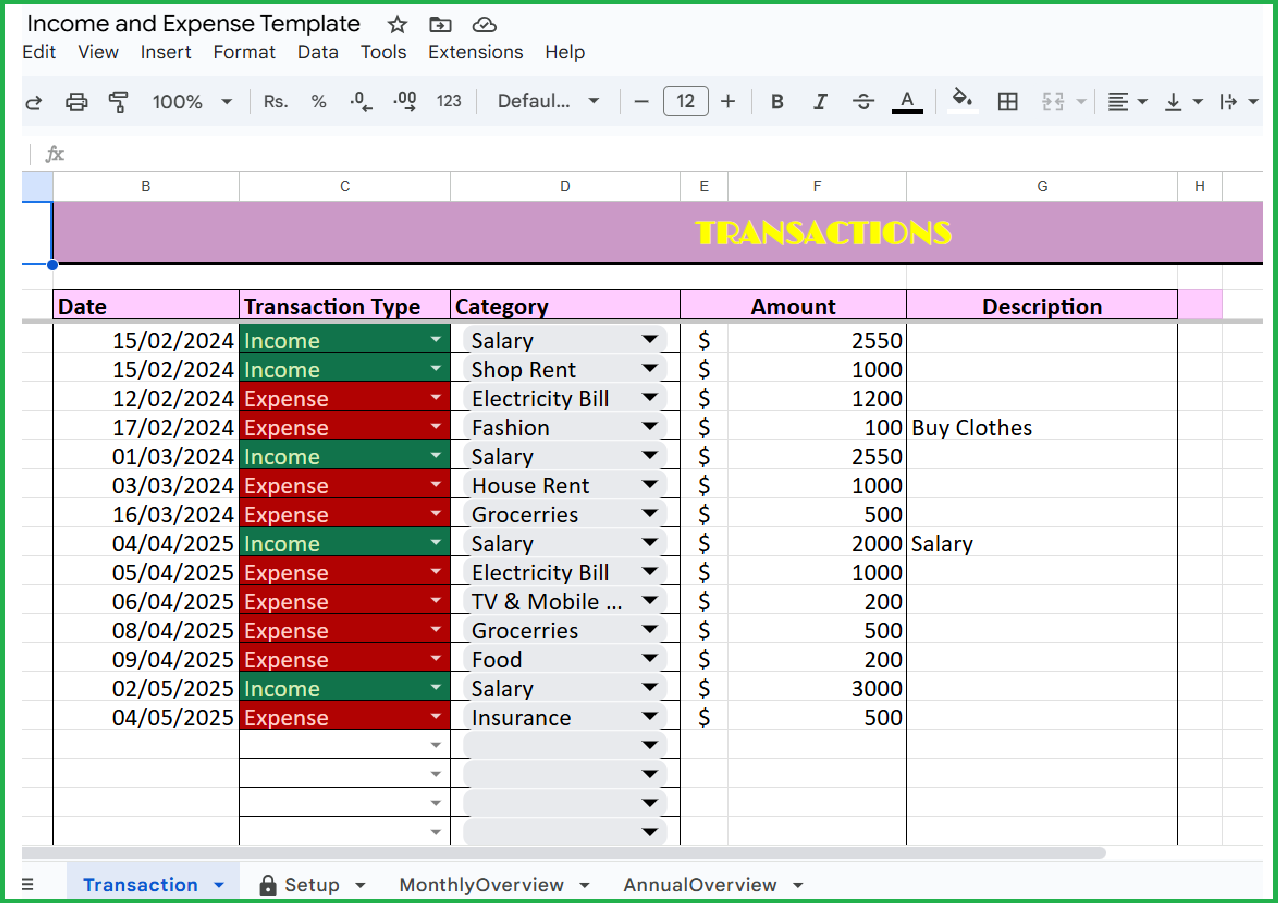Select the Amount header cell
1280x903 pixels.
pyautogui.click(x=793, y=306)
